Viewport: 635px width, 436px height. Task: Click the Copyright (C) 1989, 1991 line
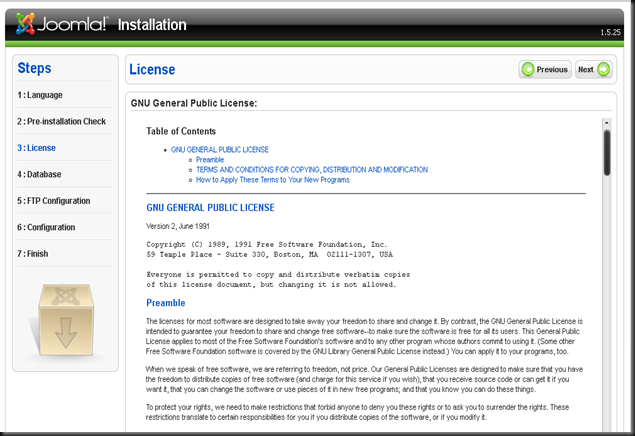click(267, 245)
